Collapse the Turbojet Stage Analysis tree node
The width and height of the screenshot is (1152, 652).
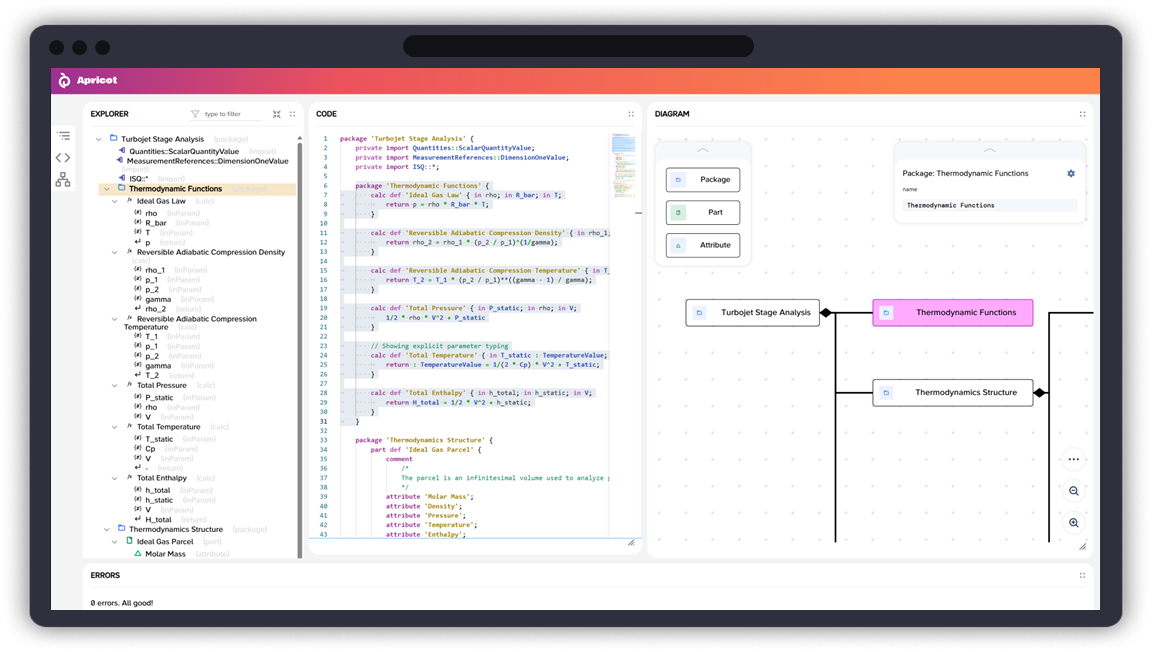pos(99,139)
